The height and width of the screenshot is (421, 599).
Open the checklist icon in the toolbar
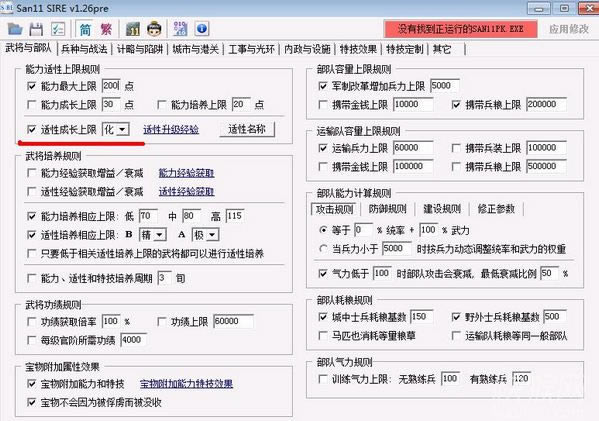coord(58,29)
